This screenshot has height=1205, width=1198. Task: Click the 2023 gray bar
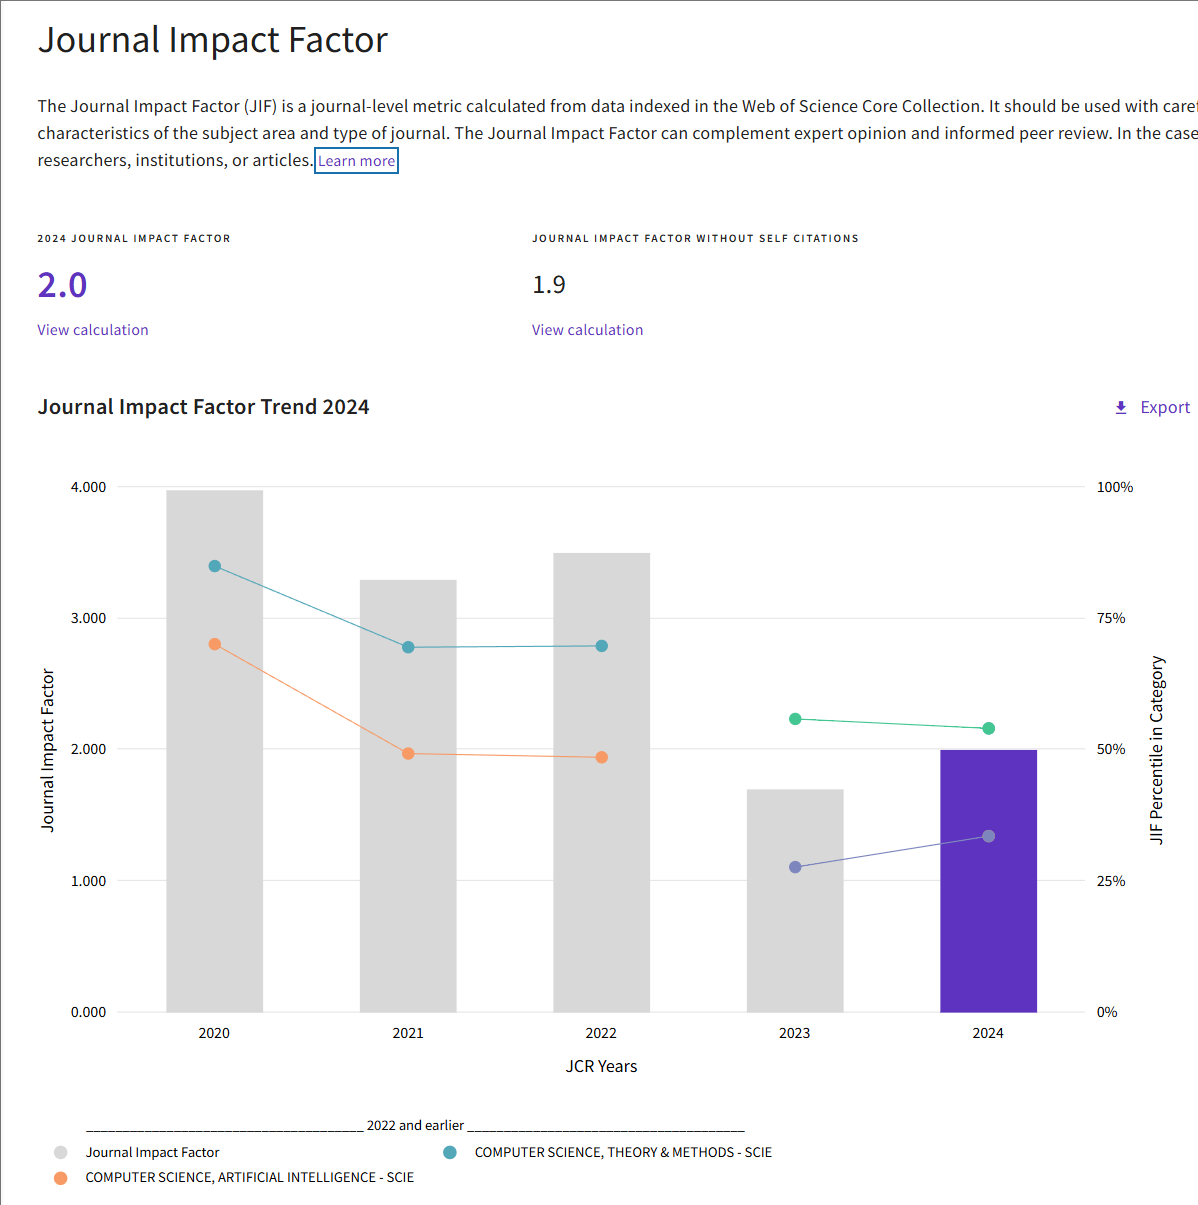point(795,901)
